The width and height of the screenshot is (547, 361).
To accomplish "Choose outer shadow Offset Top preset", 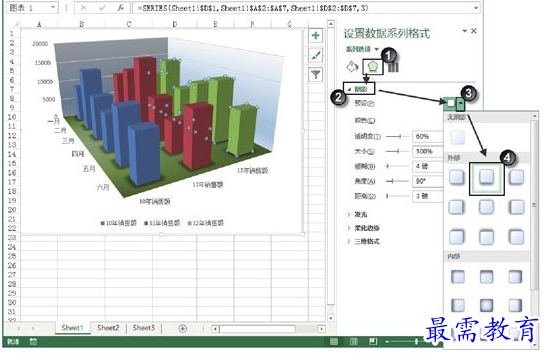I will [486, 237].
